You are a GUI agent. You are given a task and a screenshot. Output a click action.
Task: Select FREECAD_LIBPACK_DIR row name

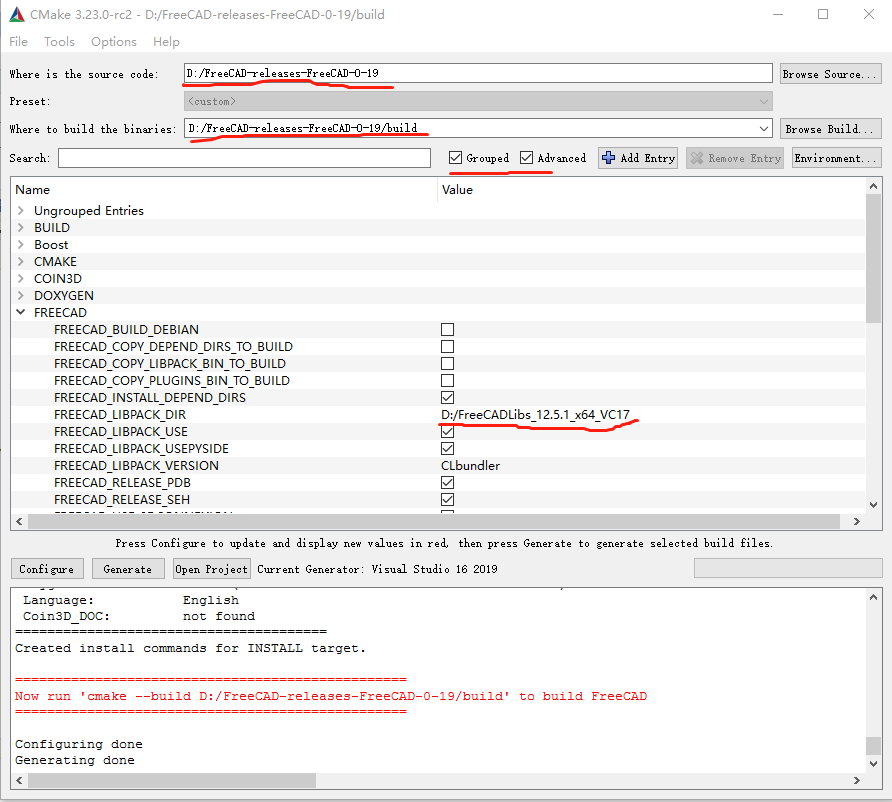point(120,415)
